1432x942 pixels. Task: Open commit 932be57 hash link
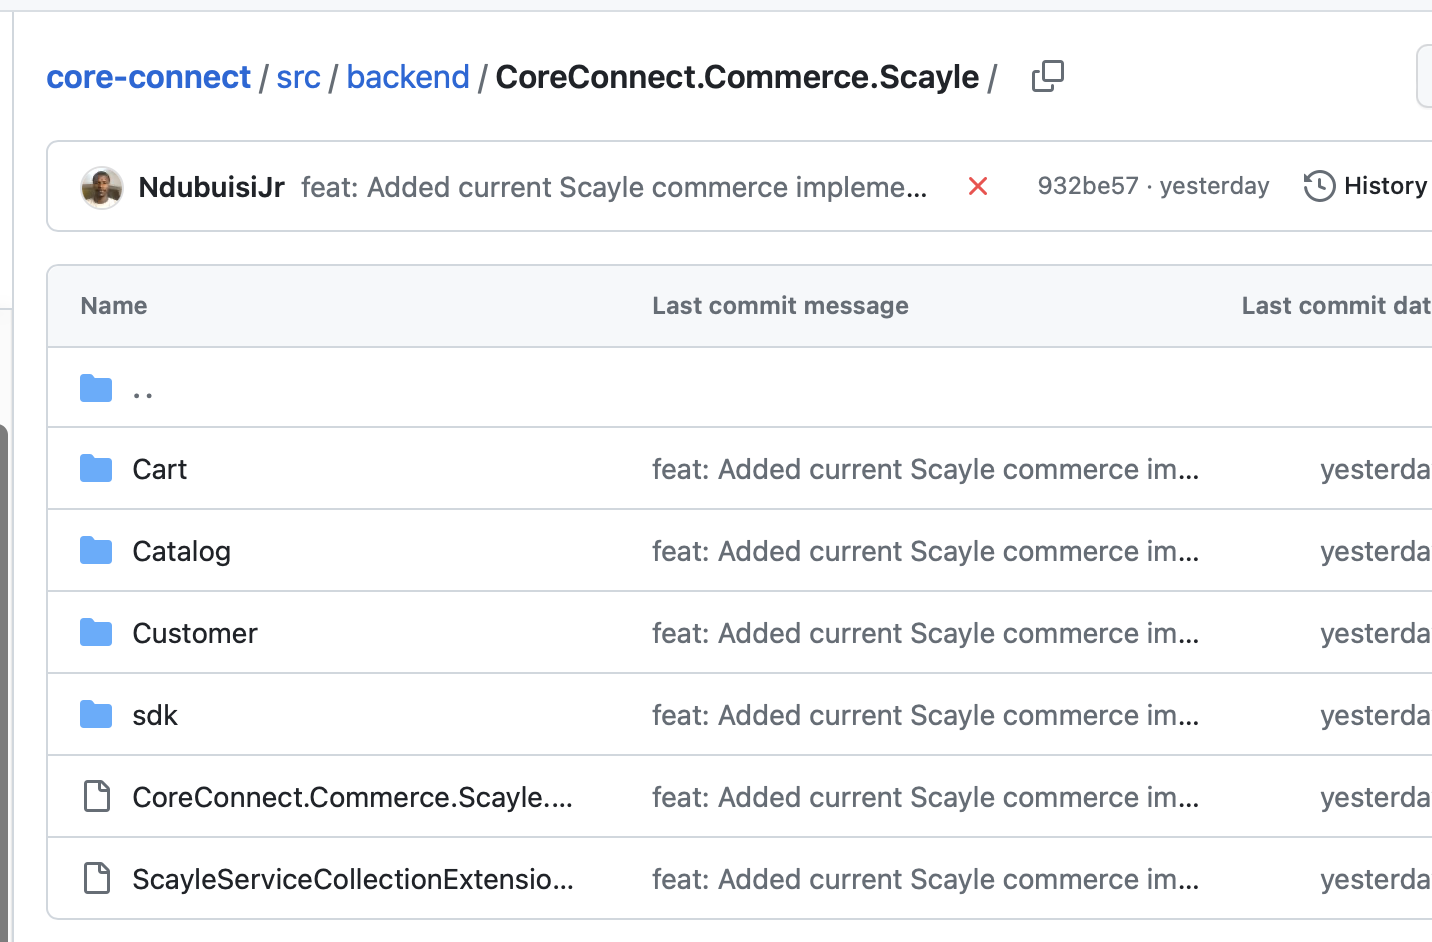click(1087, 186)
